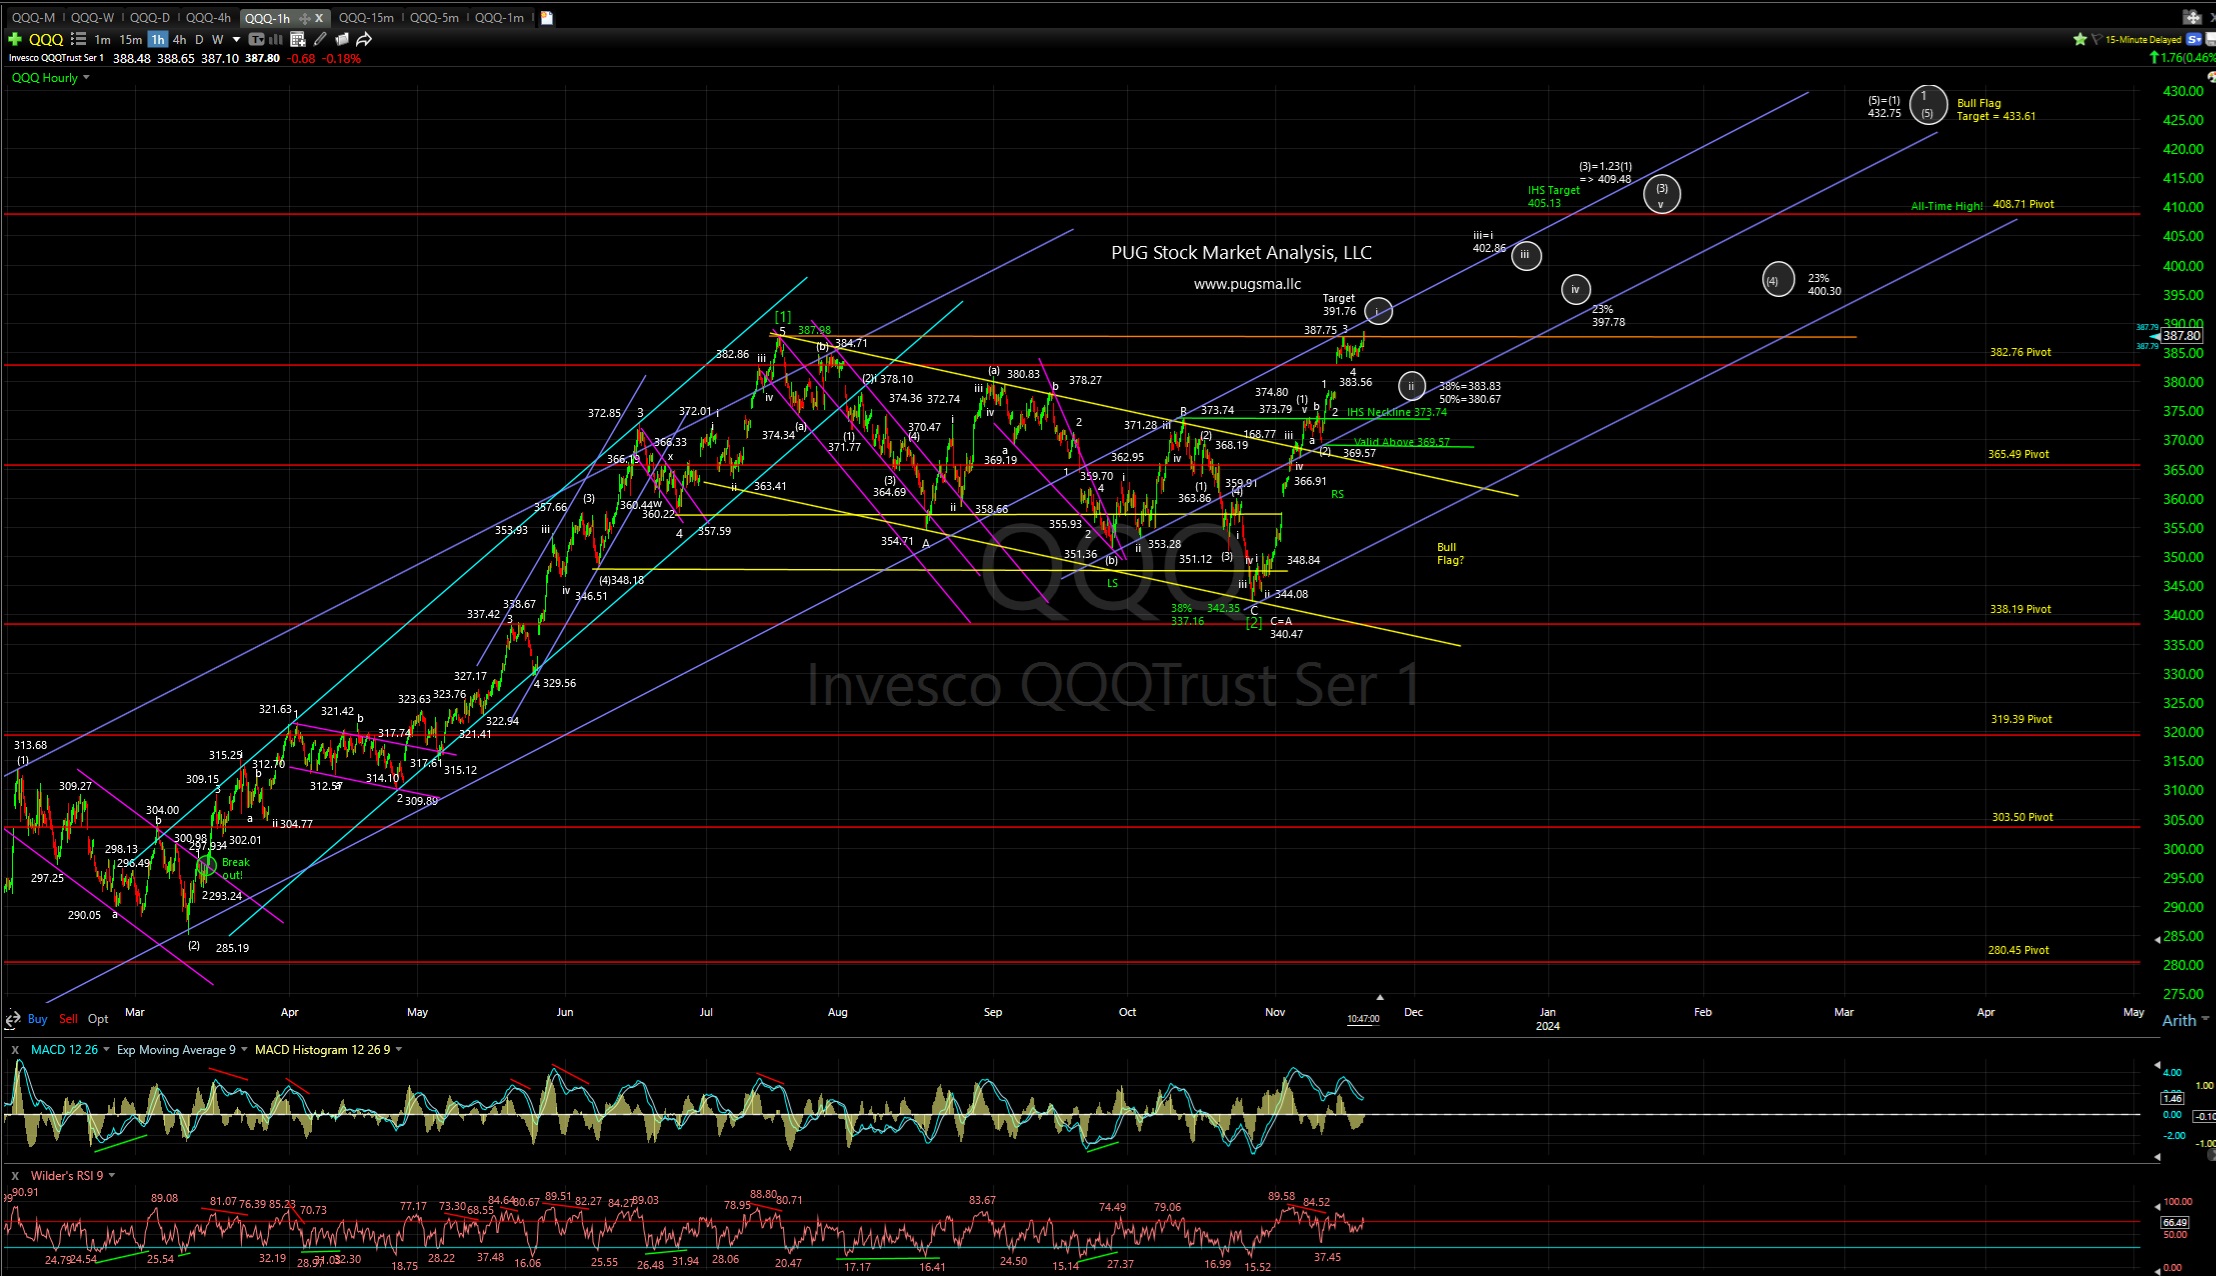Open the symbol list icon next to QQQ
Viewport: 2216px width, 1276px height.
pyautogui.click(x=78, y=39)
